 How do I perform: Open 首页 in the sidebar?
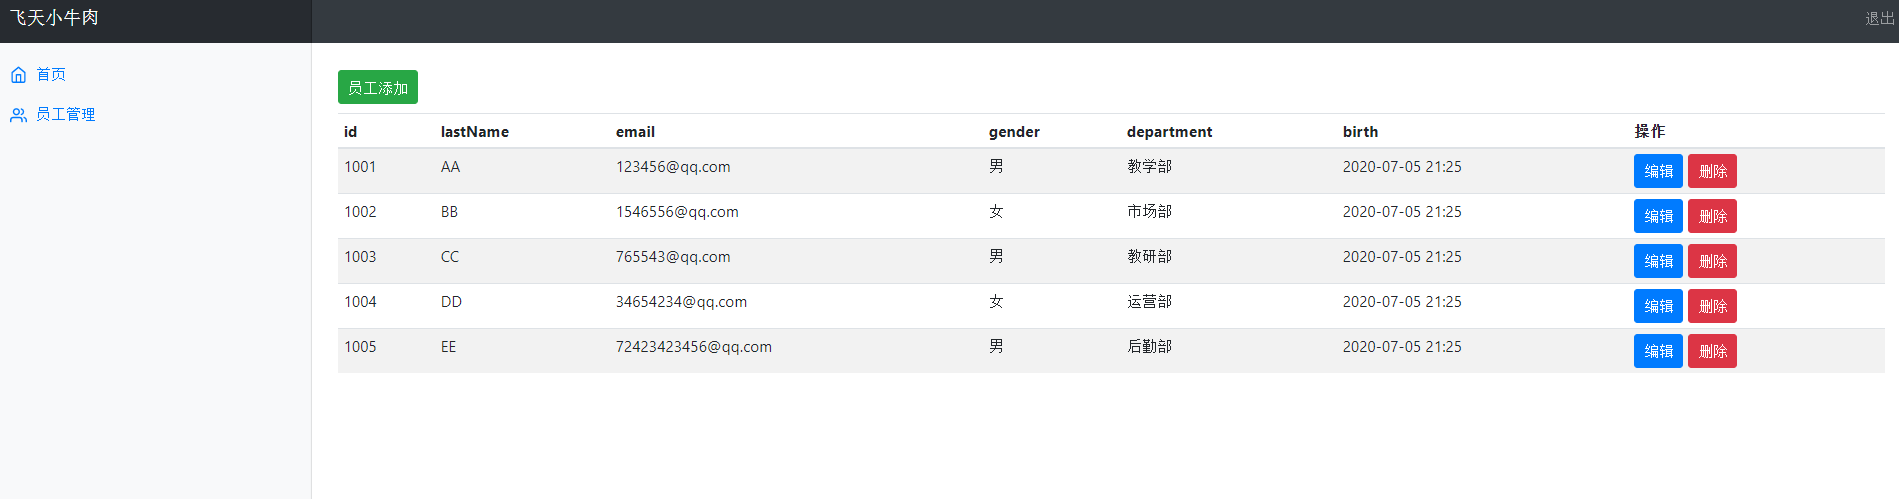tap(51, 75)
